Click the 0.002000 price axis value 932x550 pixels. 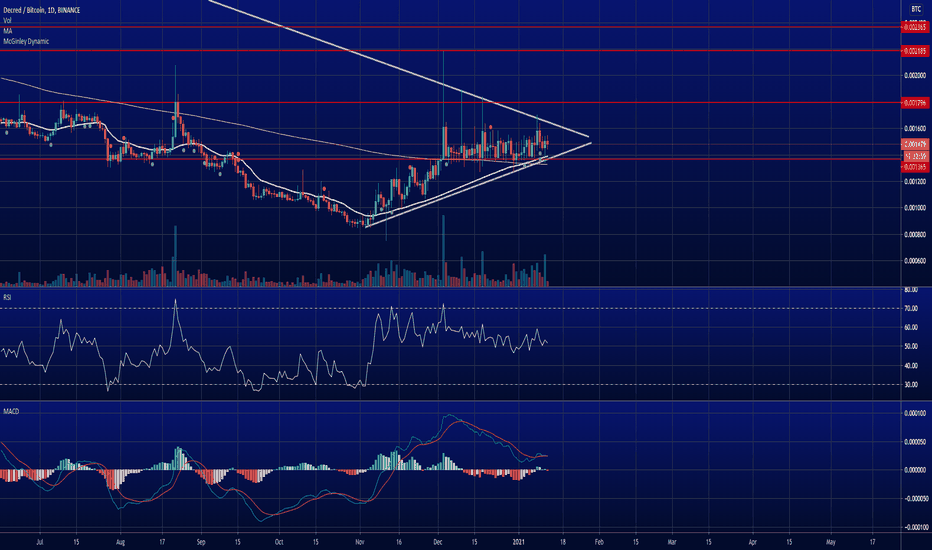915,76
